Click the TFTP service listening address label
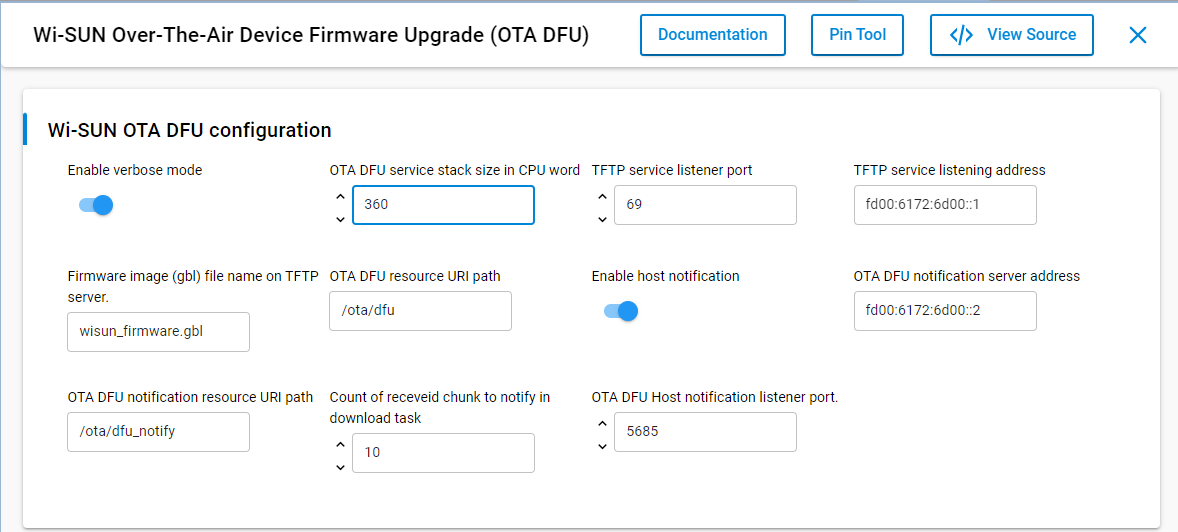1178x532 pixels. [x=950, y=170]
